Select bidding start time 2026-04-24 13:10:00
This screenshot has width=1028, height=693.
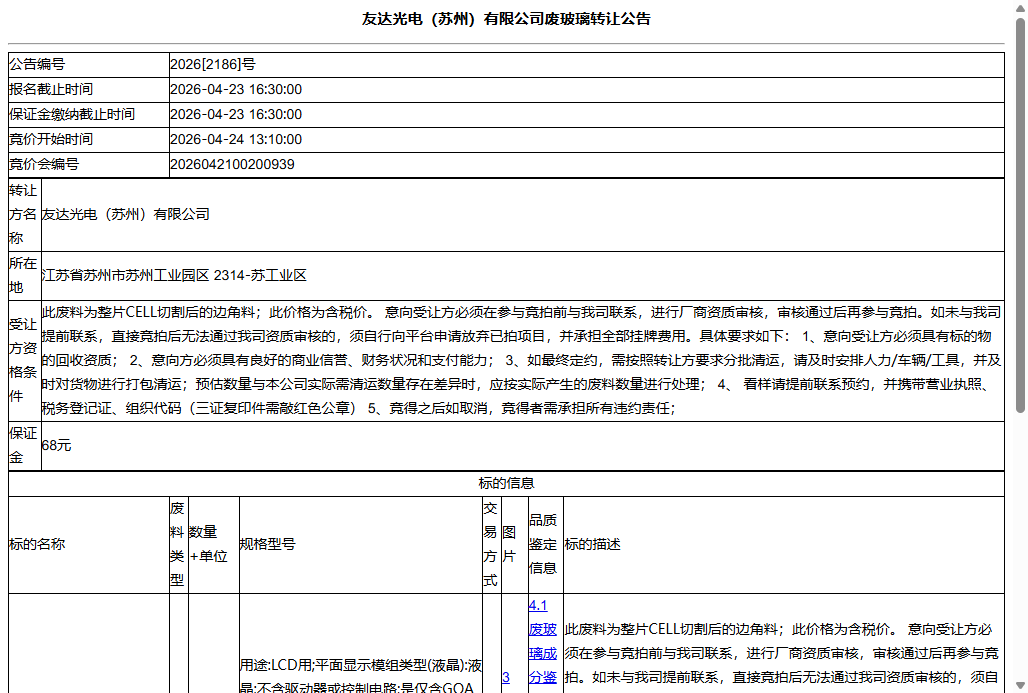[x=236, y=139]
